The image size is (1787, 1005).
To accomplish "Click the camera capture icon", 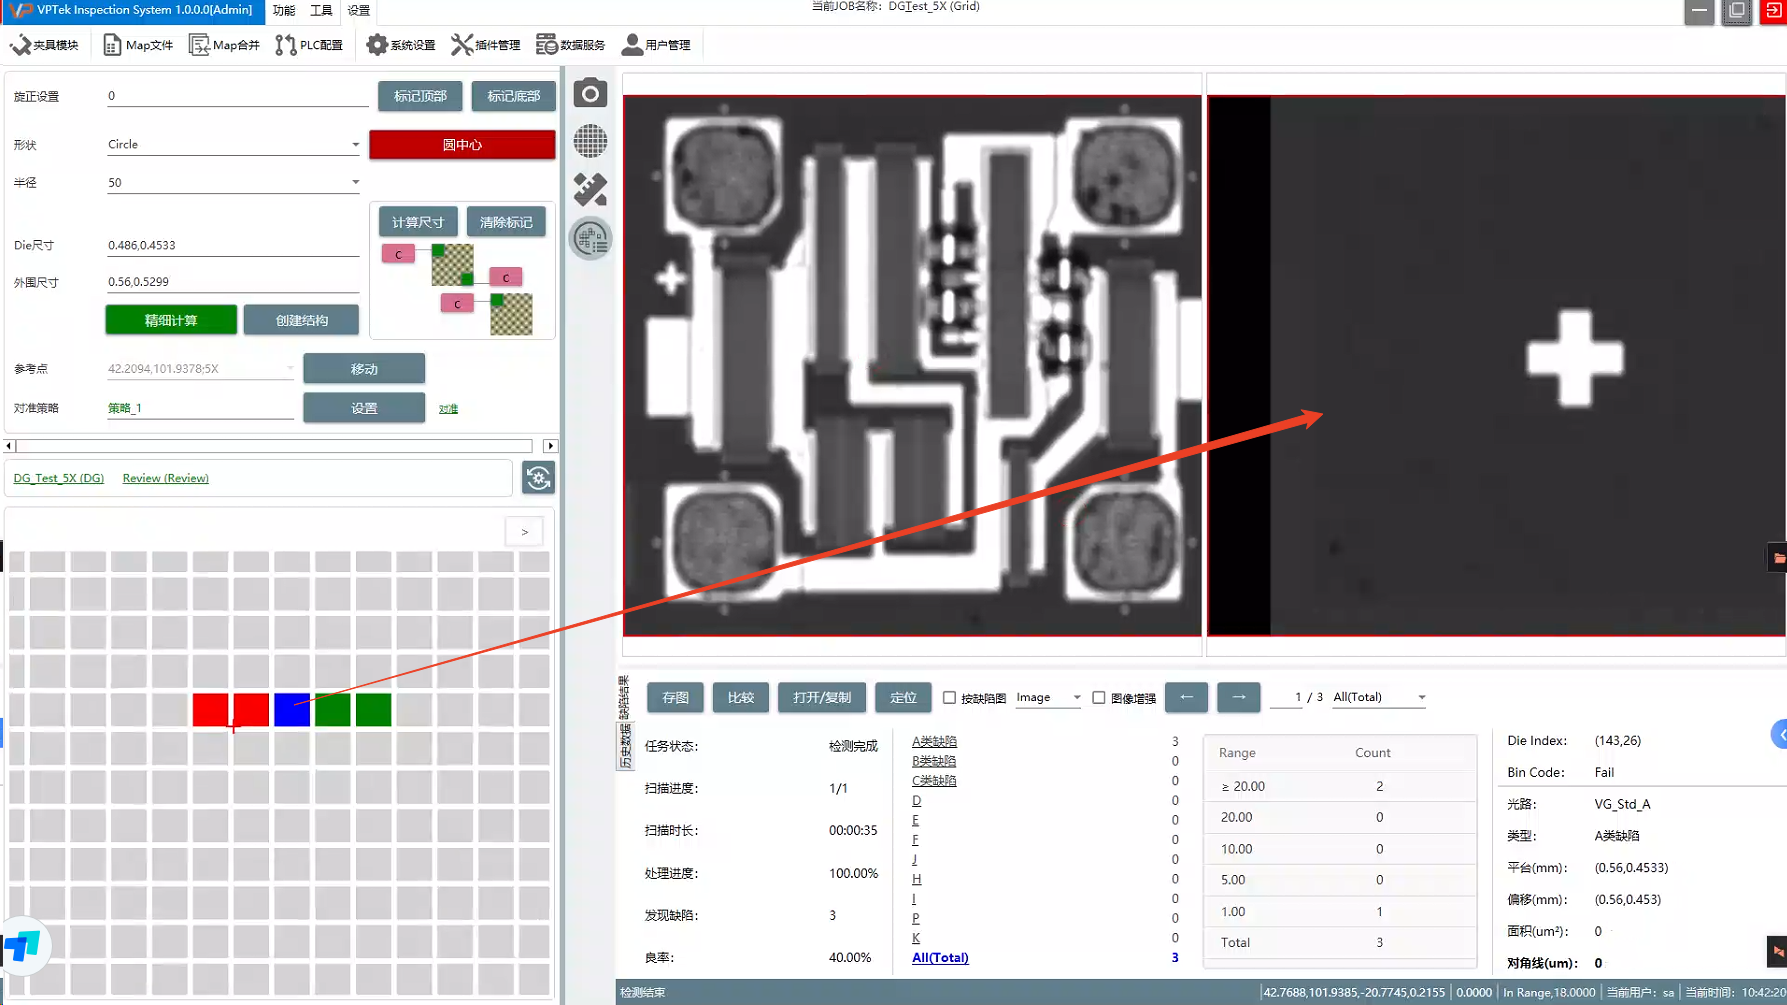I will click(x=590, y=94).
